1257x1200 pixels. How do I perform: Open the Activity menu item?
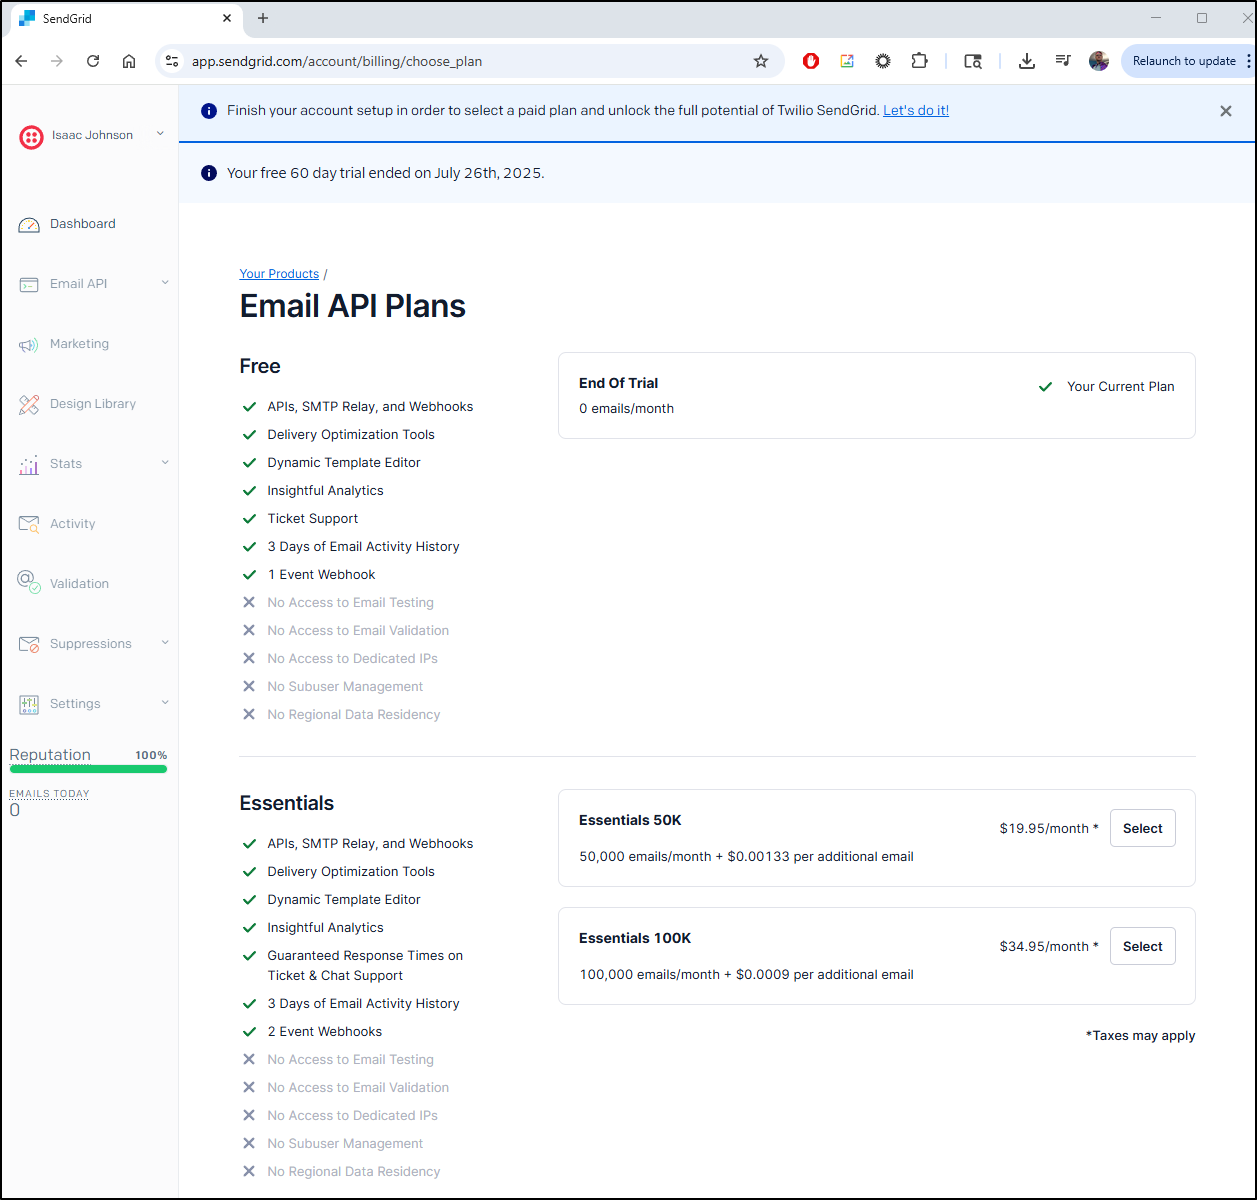coord(73,524)
